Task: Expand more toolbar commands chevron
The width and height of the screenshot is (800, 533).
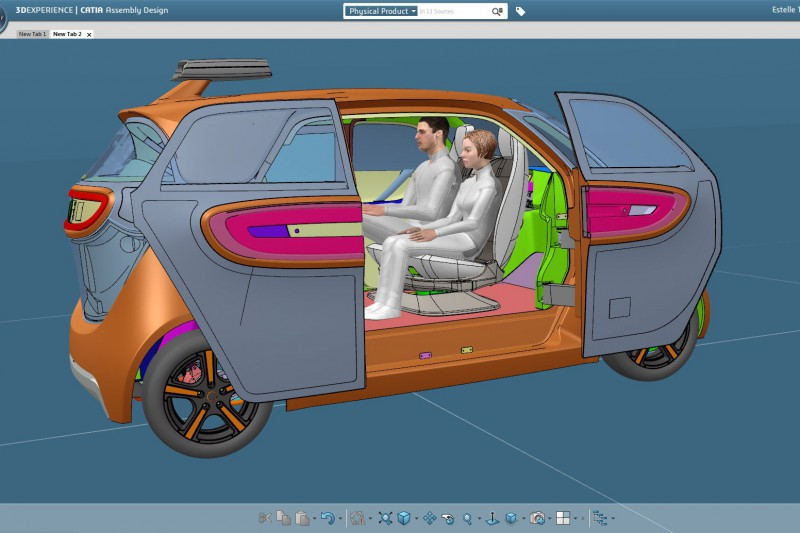Action: click(583, 519)
